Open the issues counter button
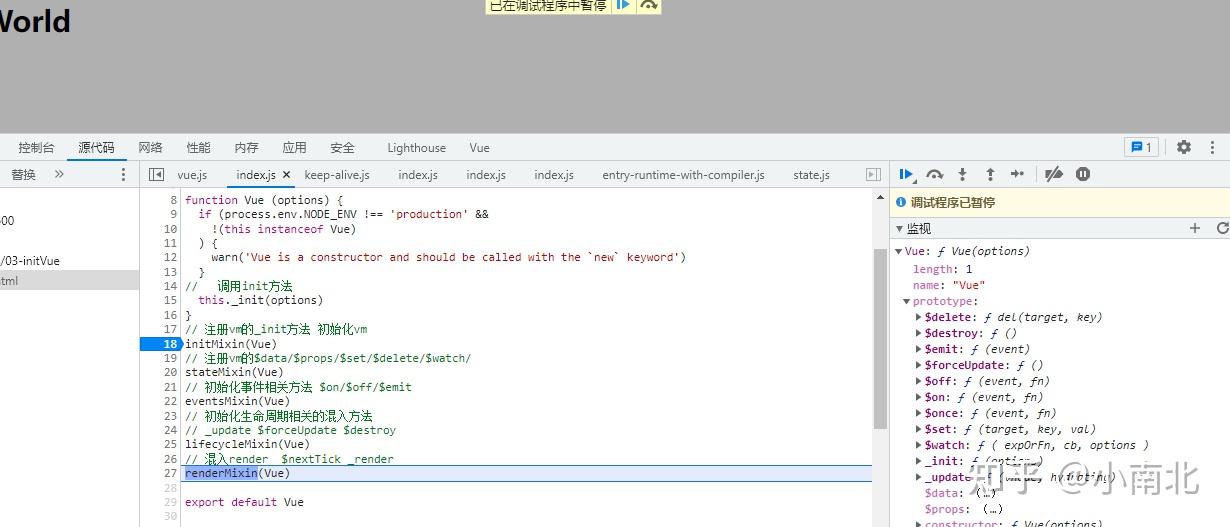 click(1140, 147)
